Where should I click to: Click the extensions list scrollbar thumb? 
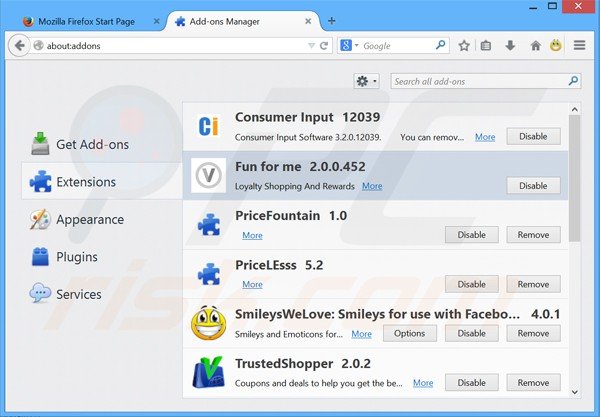point(574,178)
